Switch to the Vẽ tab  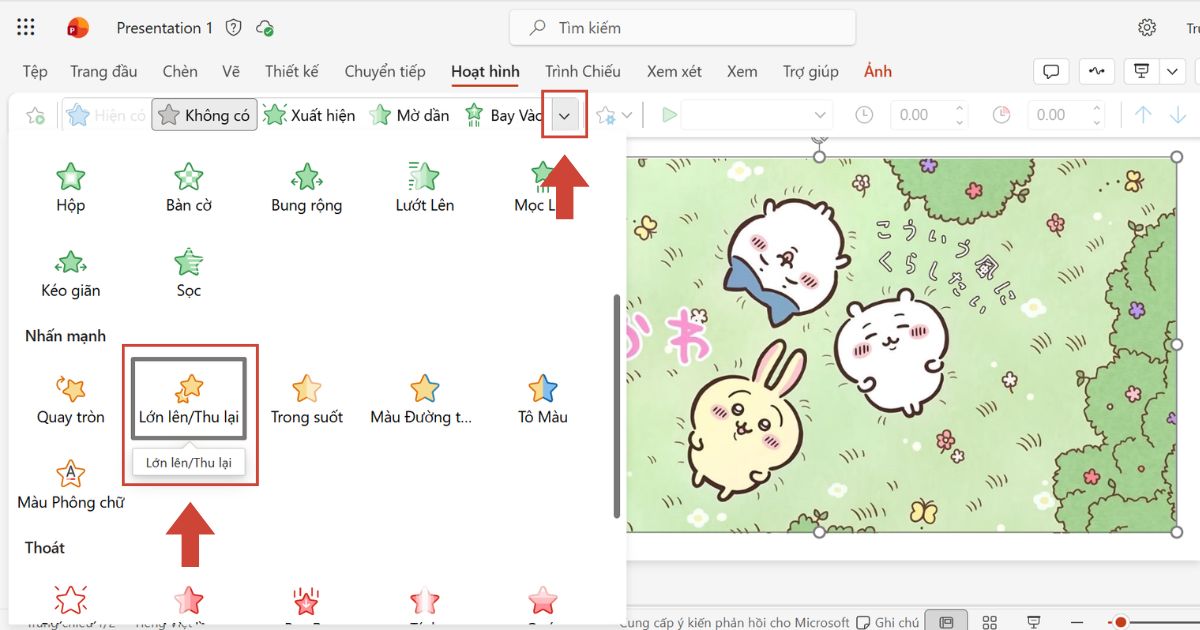[x=231, y=71]
